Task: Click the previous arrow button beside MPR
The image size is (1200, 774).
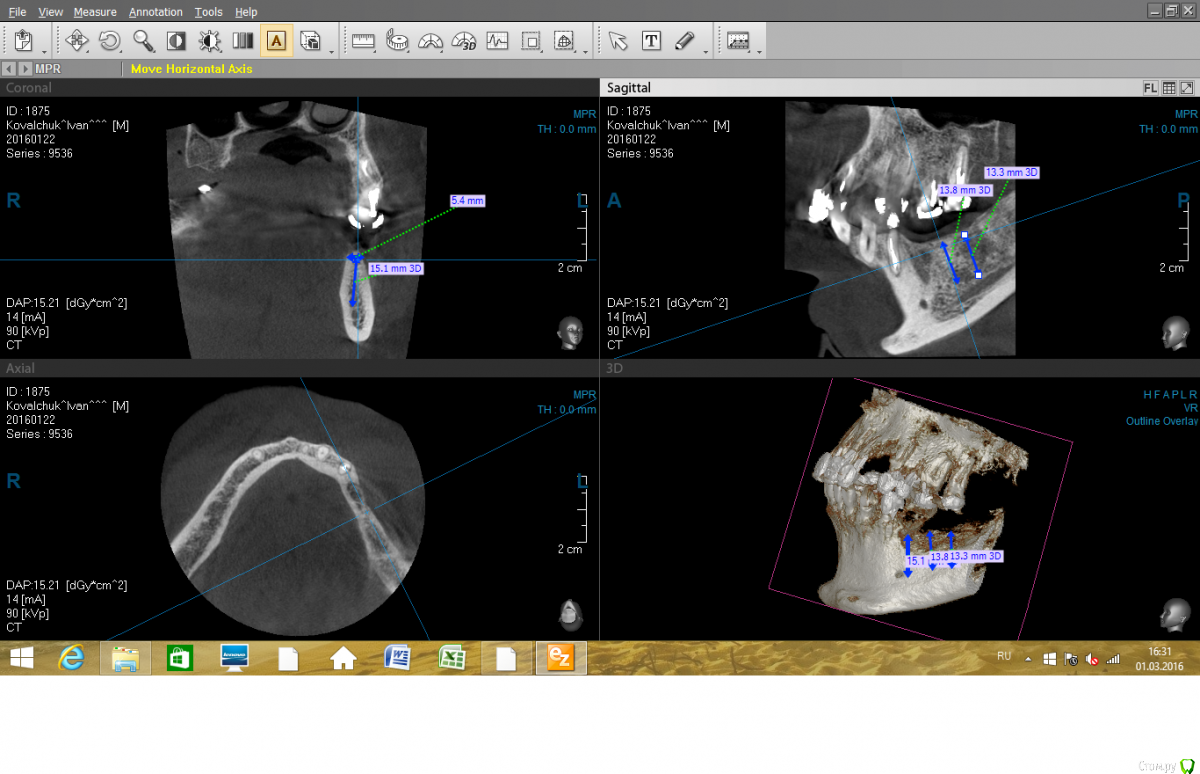Action: click(x=9, y=69)
